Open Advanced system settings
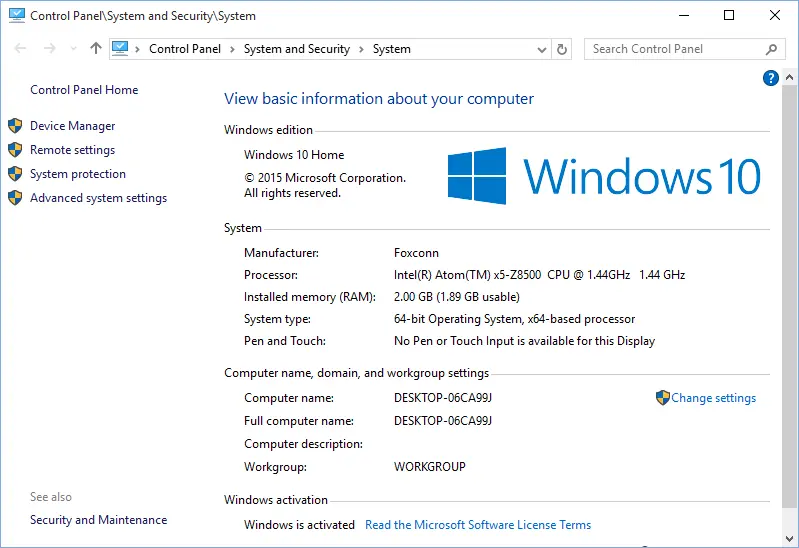Image resolution: width=799 pixels, height=548 pixels. 98,198
